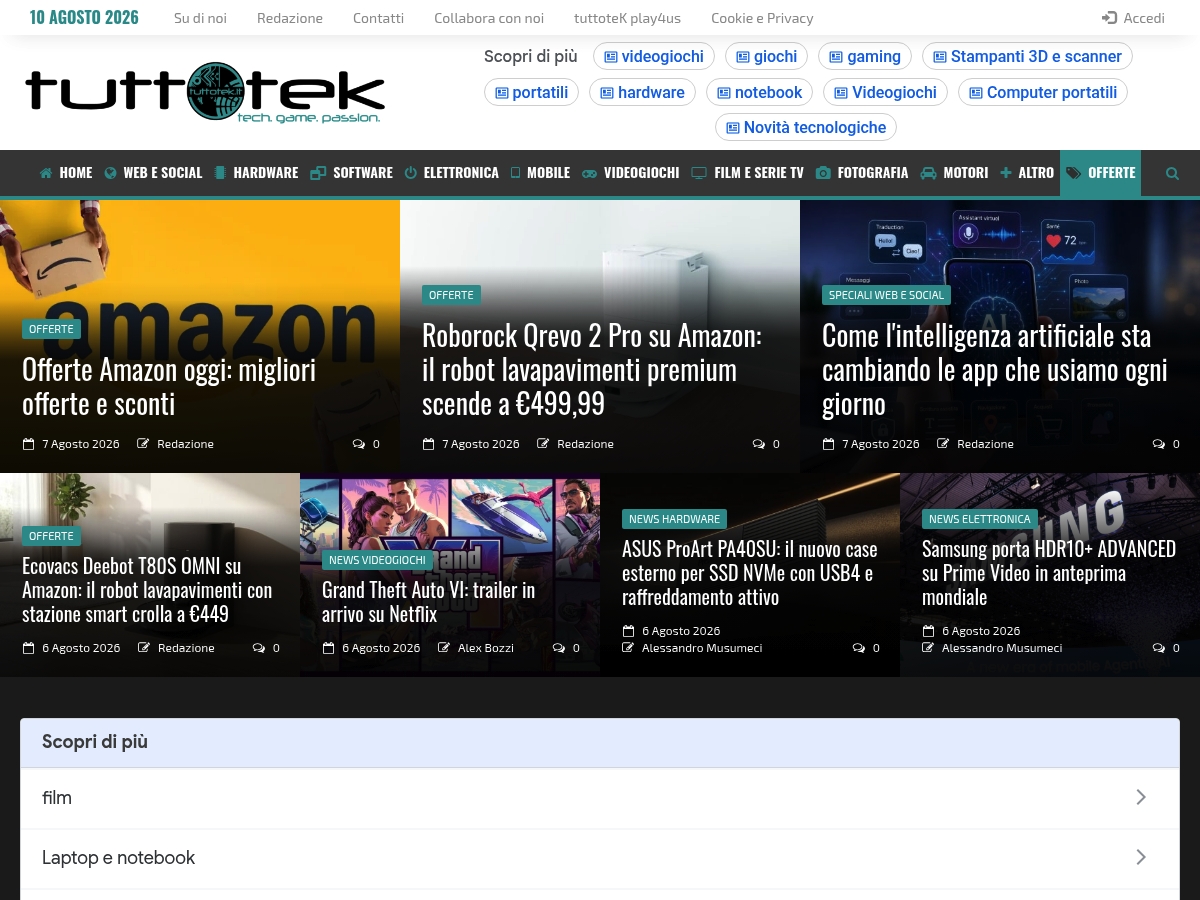Open the Elettronica navigation menu
1200x900 pixels.
(x=451, y=173)
